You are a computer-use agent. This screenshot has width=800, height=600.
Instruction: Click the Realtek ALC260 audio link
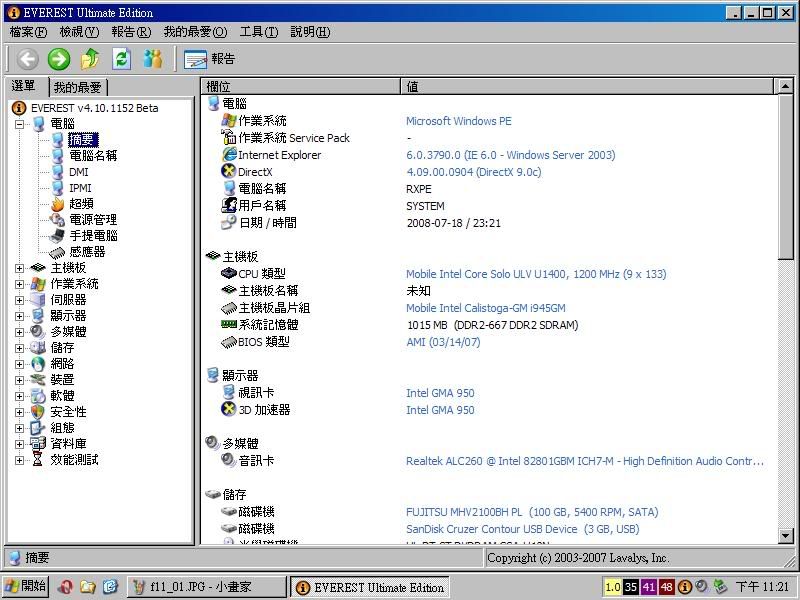[x=585, y=461]
